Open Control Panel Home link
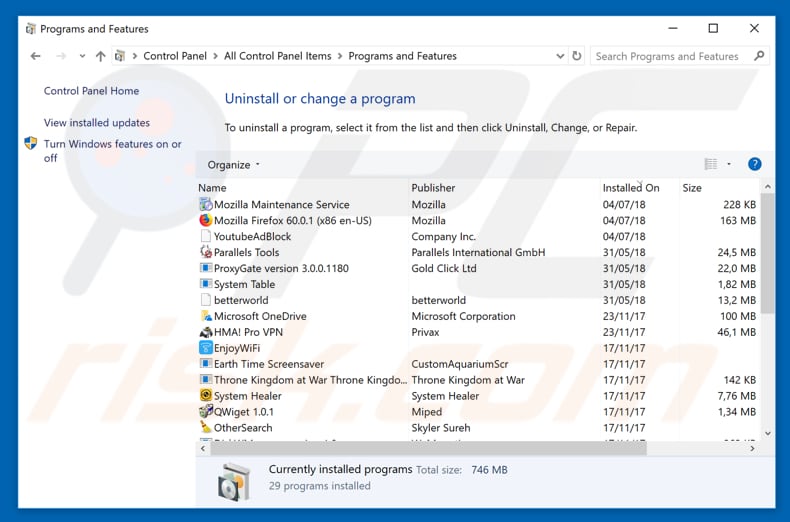790x522 pixels. (x=91, y=91)
